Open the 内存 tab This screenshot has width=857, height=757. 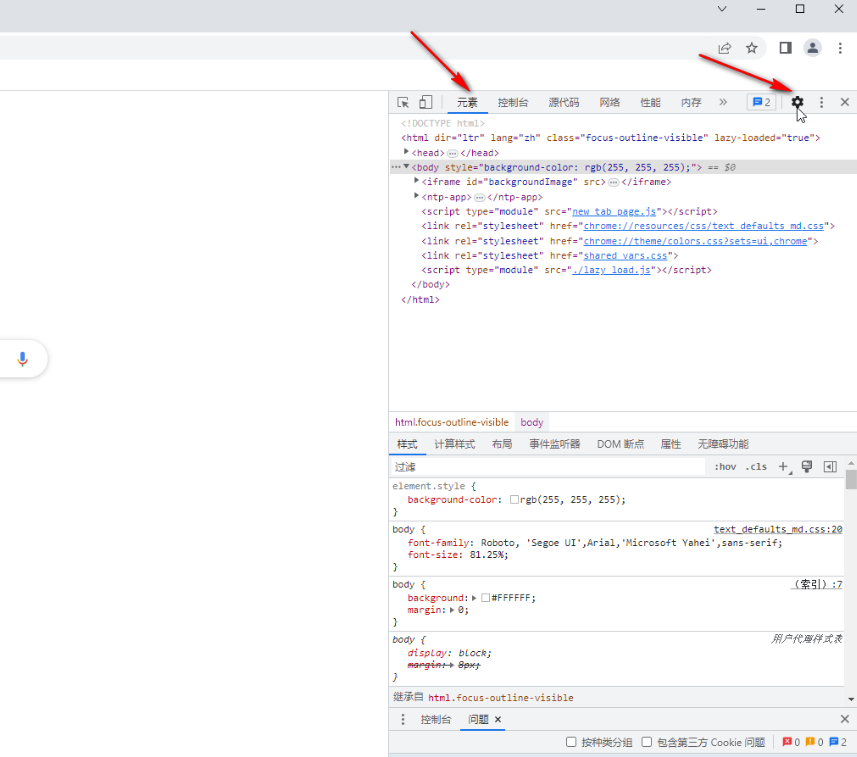click(691, 102)
